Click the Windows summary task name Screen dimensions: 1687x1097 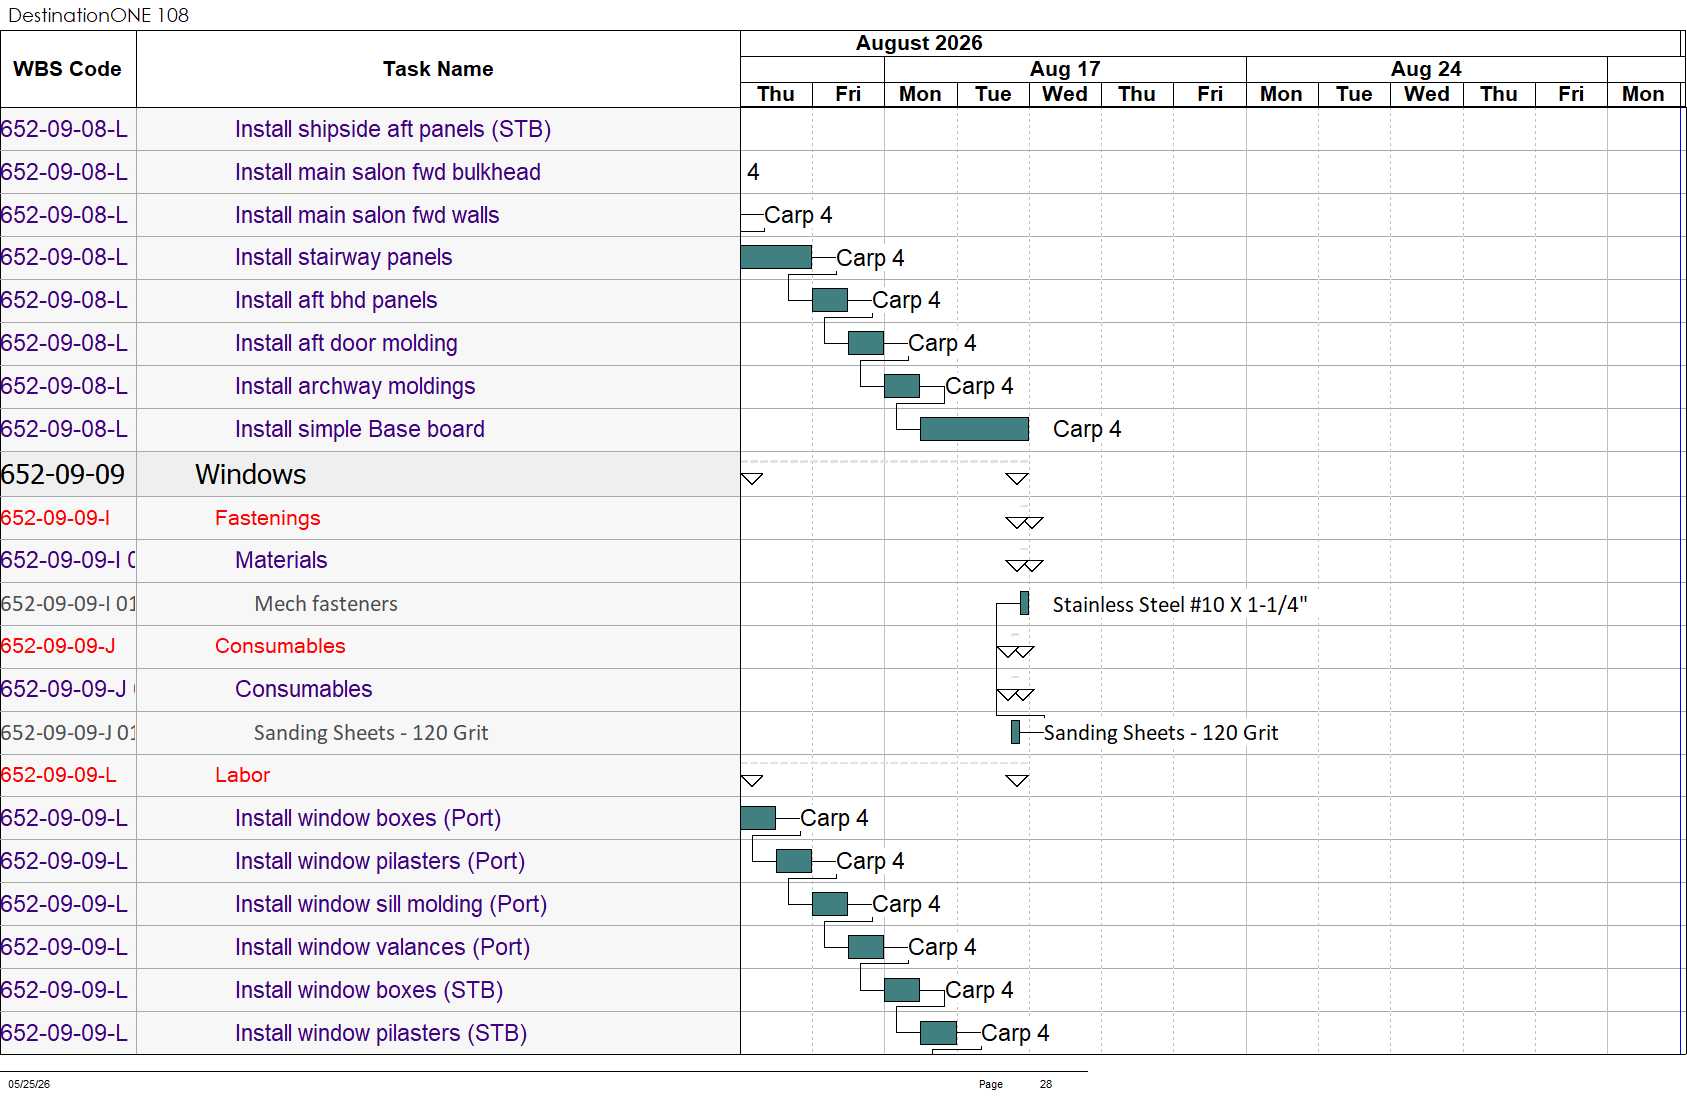[250, 474]
